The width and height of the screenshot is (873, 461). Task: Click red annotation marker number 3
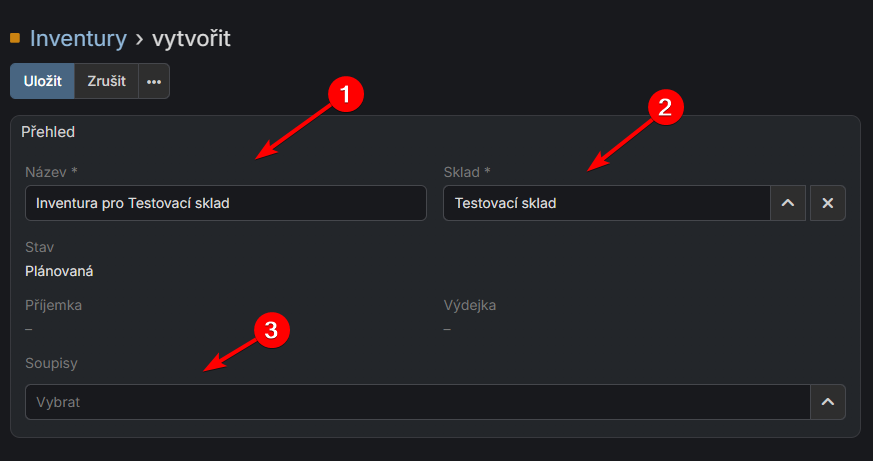(272, 329)
